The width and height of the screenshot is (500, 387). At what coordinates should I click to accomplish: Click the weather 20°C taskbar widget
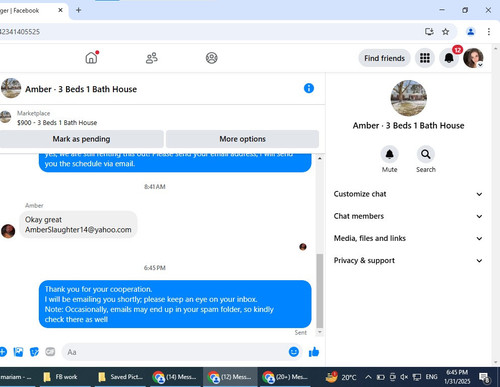click(341, 377)
